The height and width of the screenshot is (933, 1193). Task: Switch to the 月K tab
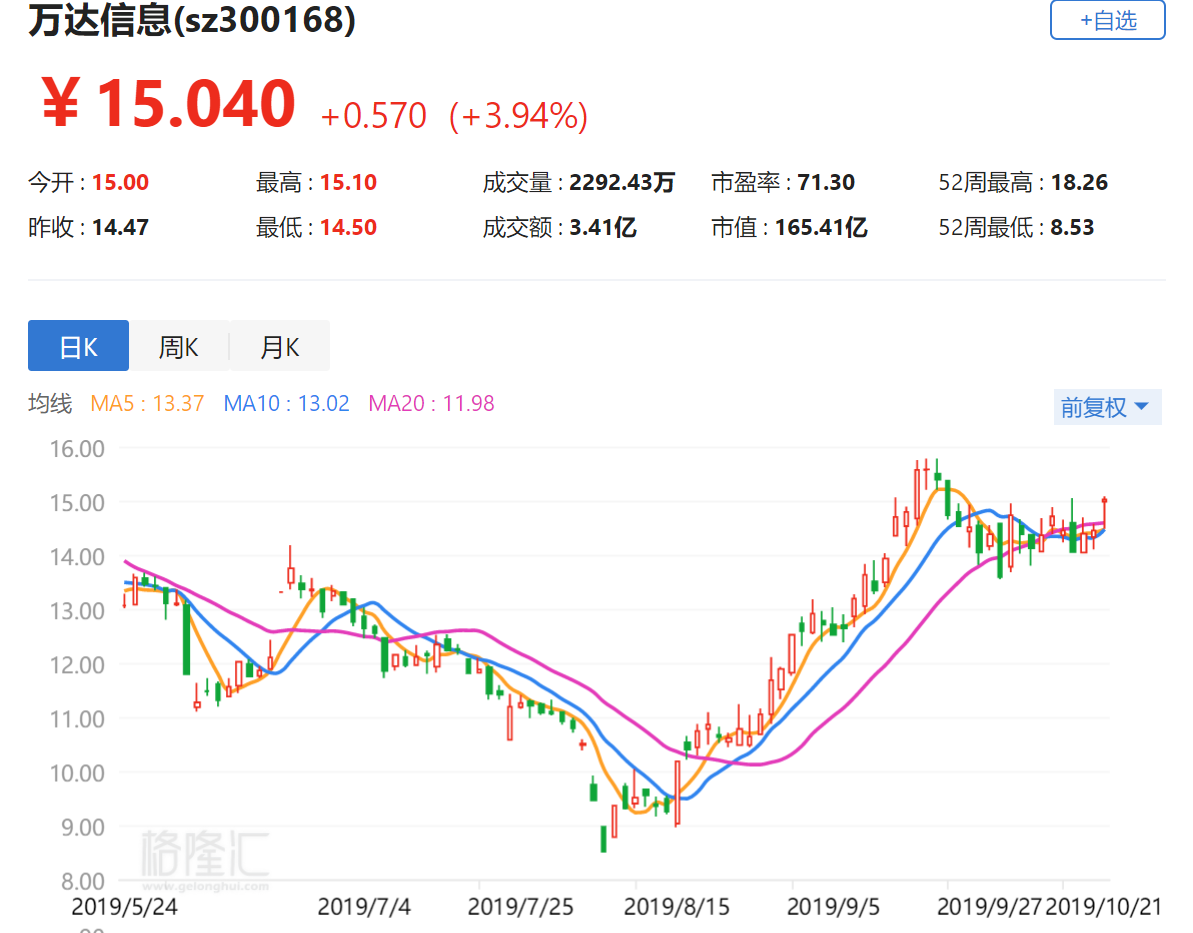click(x=280, y=345)
